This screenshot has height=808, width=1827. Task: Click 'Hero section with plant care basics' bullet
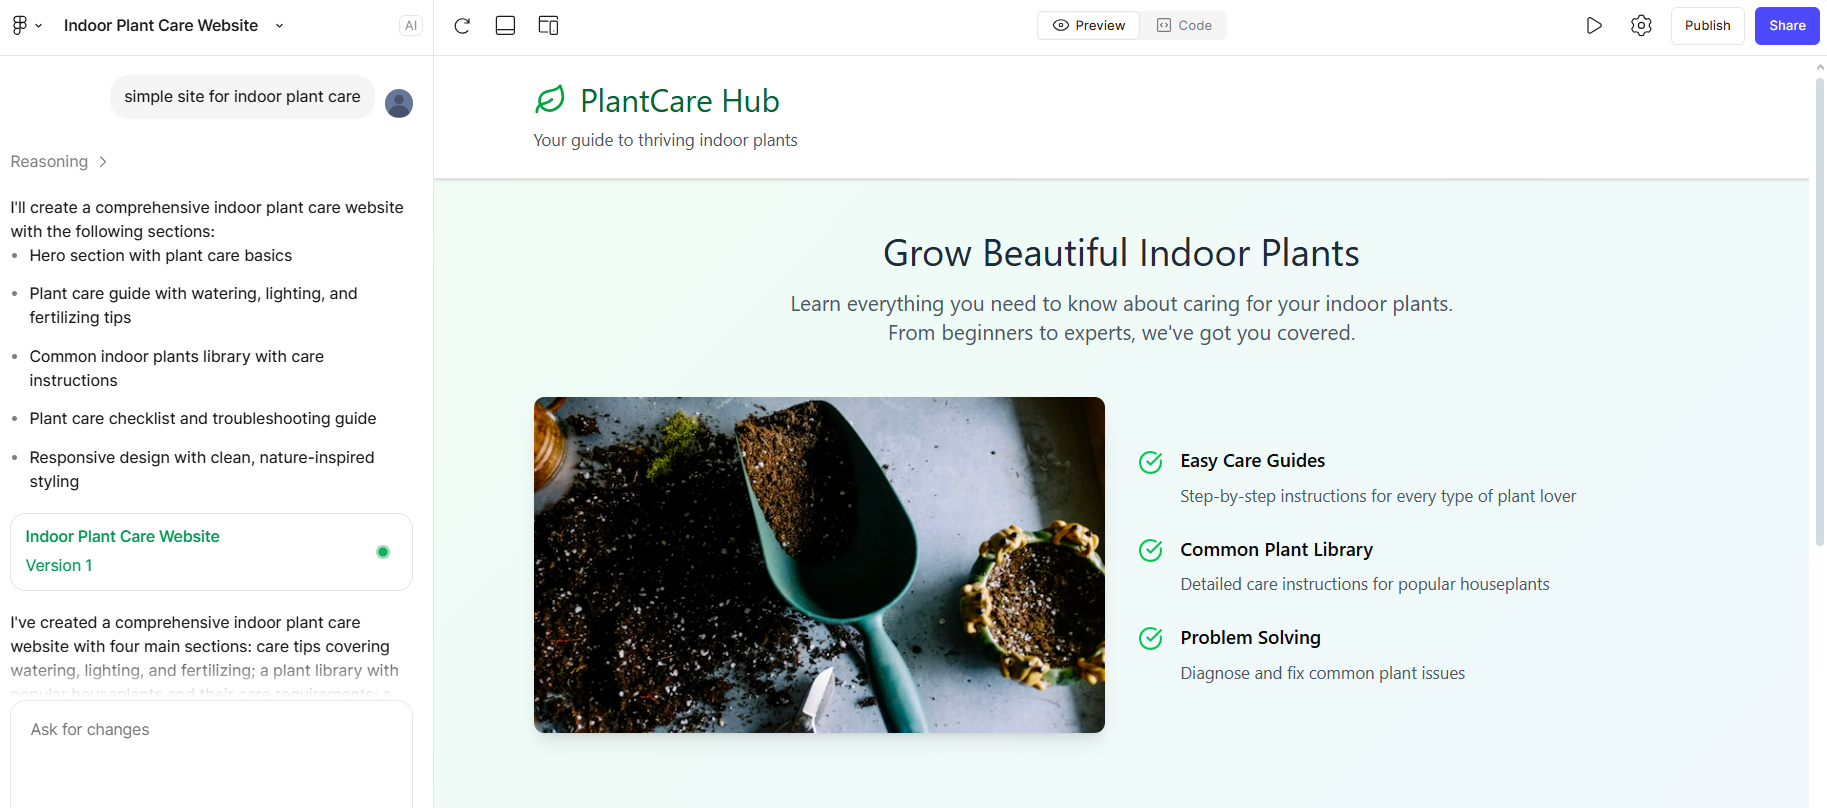(161, 256)
